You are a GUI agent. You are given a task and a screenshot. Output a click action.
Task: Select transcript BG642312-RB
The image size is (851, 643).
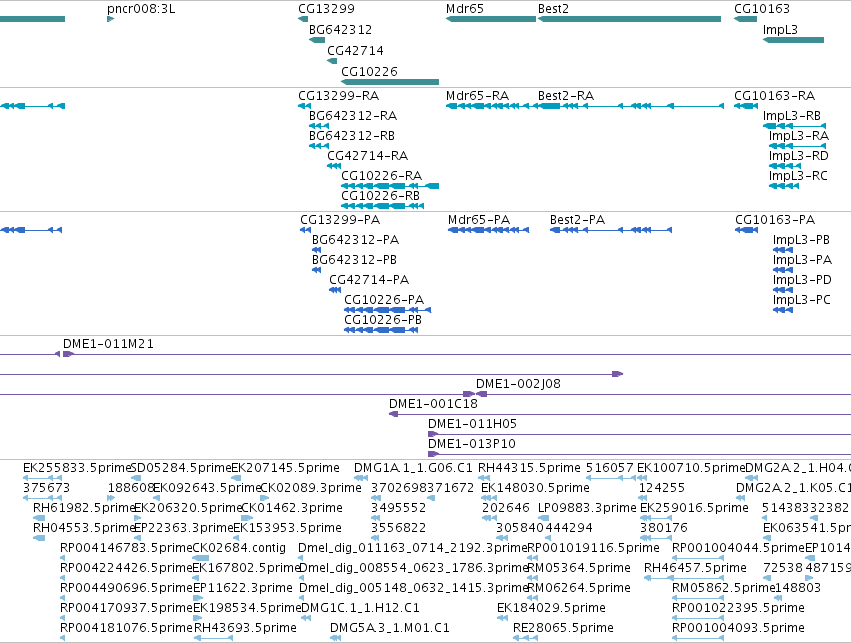click(x=319, y=146)
